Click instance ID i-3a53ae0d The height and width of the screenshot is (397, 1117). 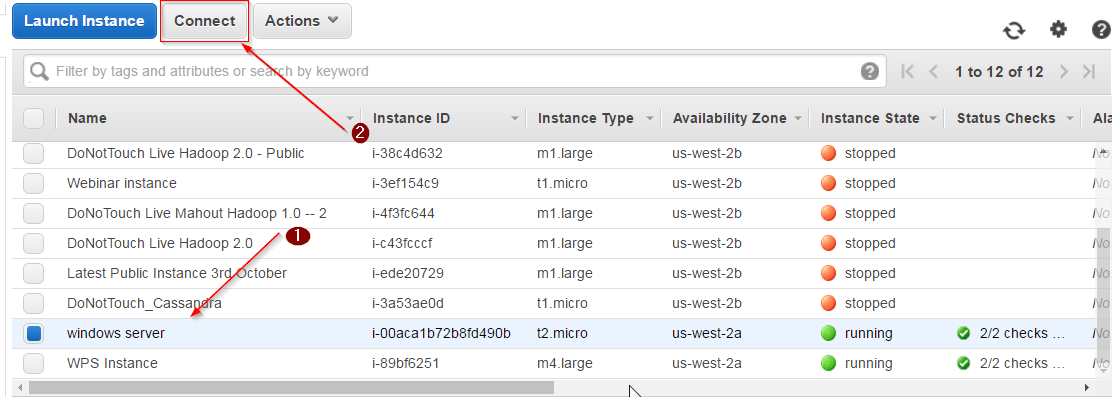407,303
